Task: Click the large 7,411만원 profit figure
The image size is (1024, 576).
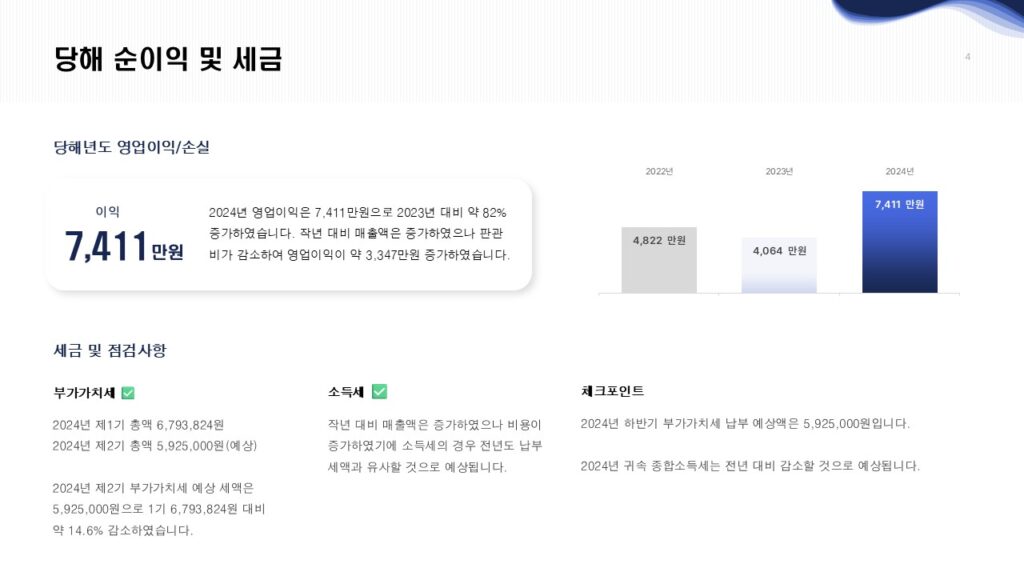Action: tap(124, 246)
